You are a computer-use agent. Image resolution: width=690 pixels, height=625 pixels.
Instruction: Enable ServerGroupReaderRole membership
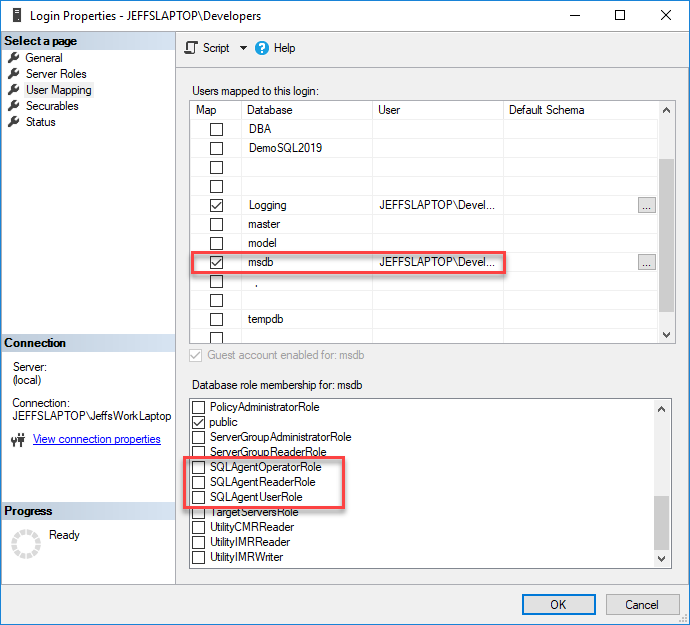[x=198, y=451]
